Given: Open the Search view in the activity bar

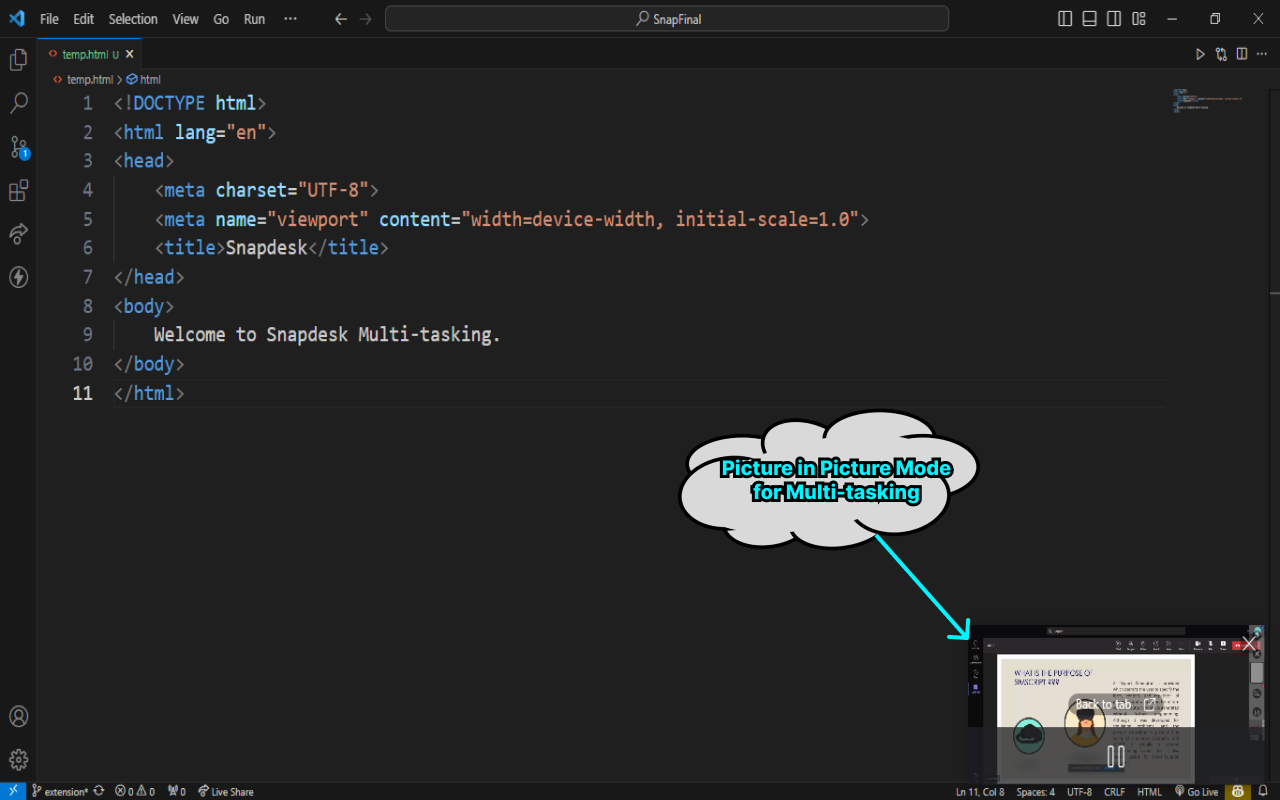Looking at the screenshot, I should pos(18,103).
